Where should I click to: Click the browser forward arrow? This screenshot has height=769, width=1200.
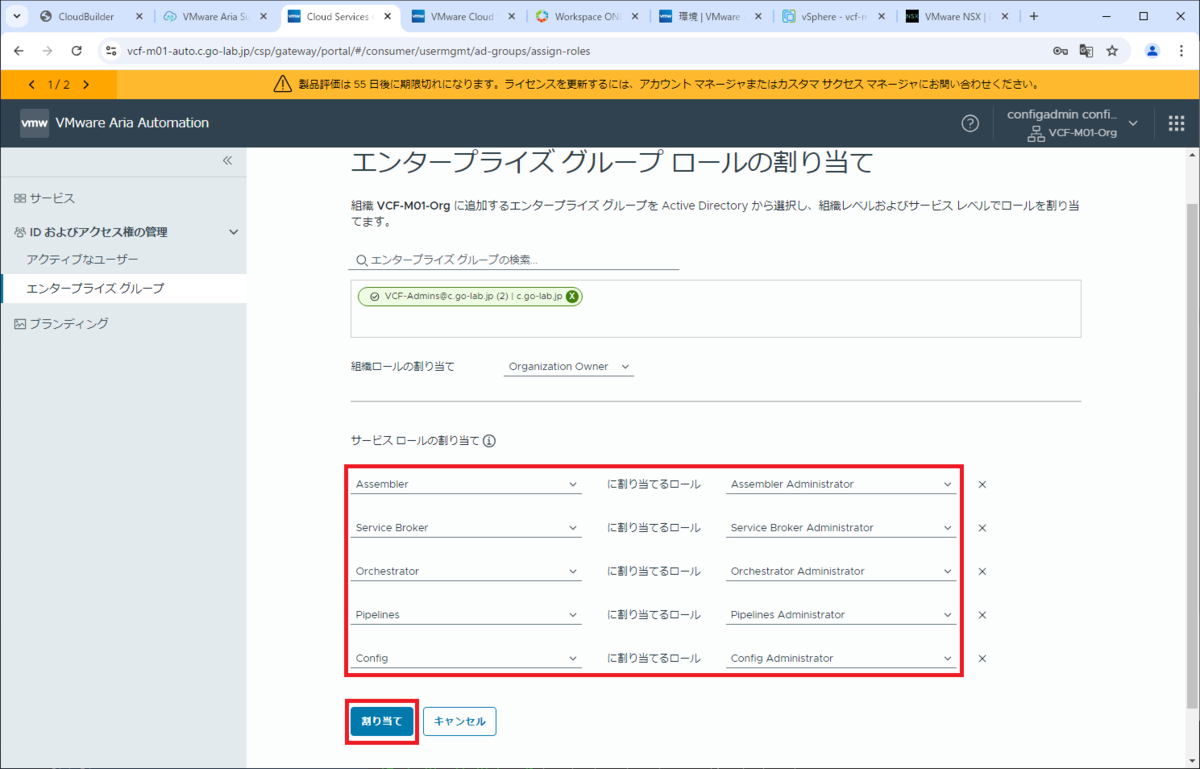[48, 51]
